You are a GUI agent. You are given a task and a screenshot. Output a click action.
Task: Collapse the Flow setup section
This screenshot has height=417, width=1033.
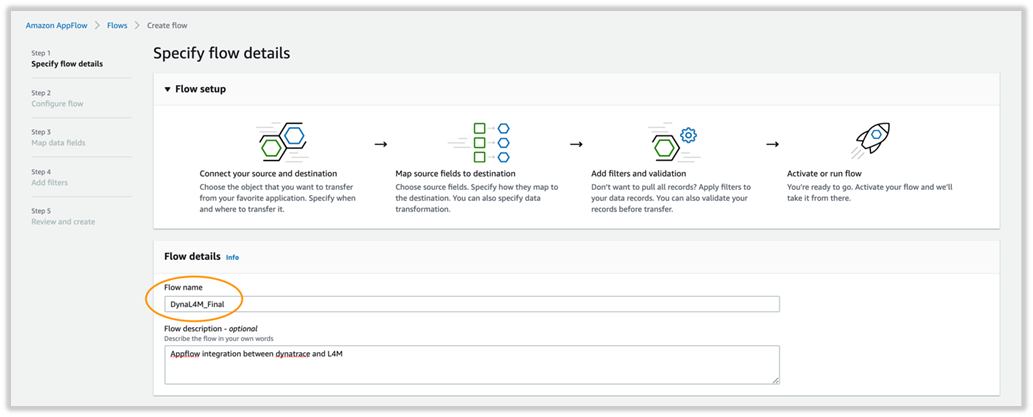point(167,89)
